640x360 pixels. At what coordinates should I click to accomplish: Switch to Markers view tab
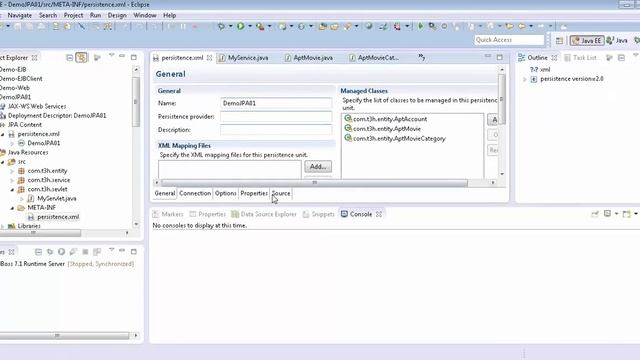tap(168, 214)
